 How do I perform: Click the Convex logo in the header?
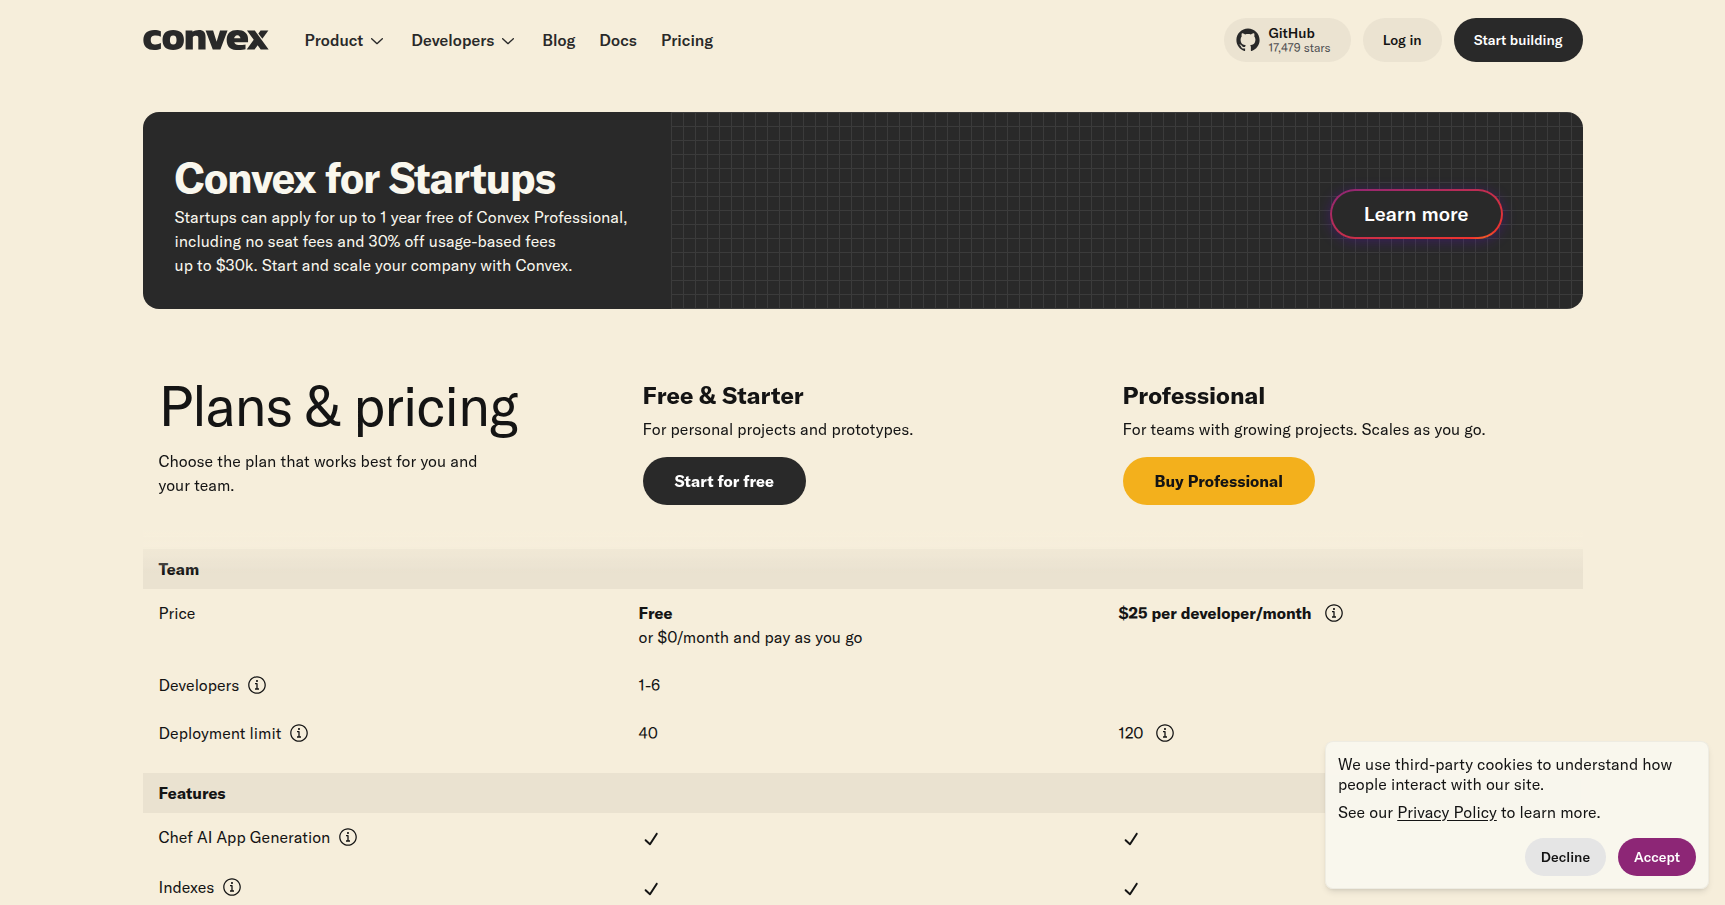[x=205, y=40]
